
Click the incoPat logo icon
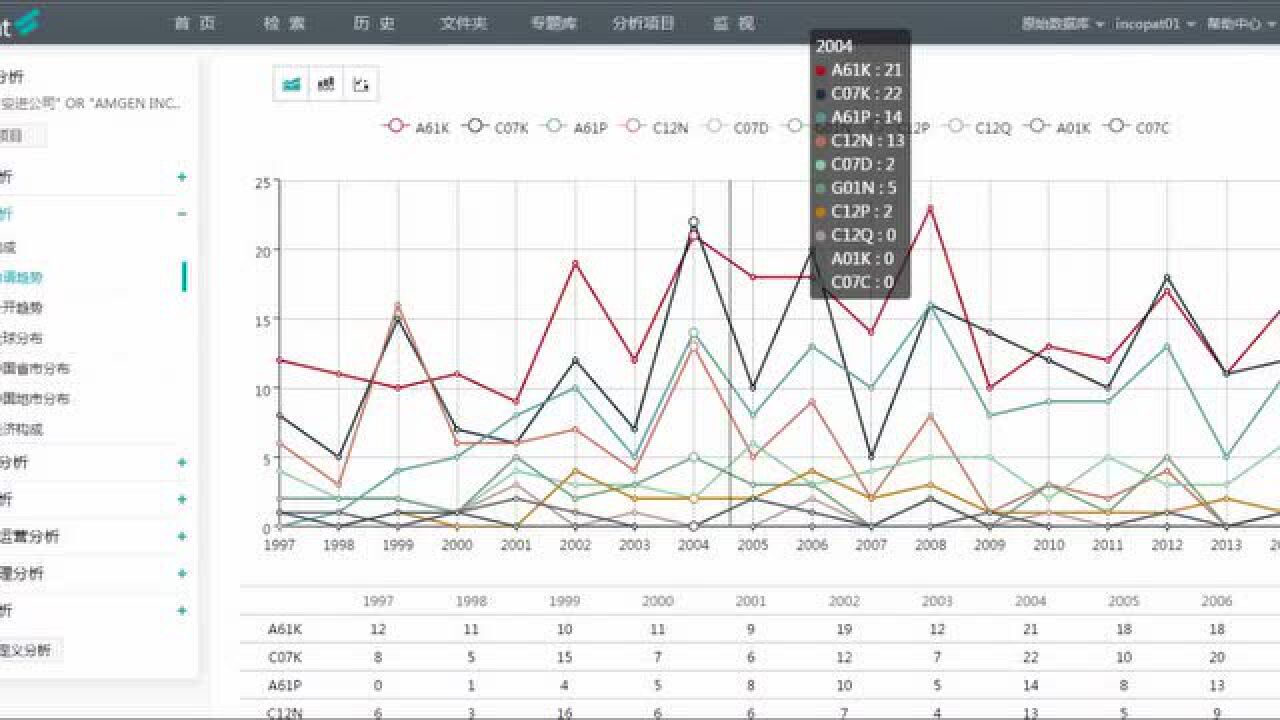[x=22, y=22]
